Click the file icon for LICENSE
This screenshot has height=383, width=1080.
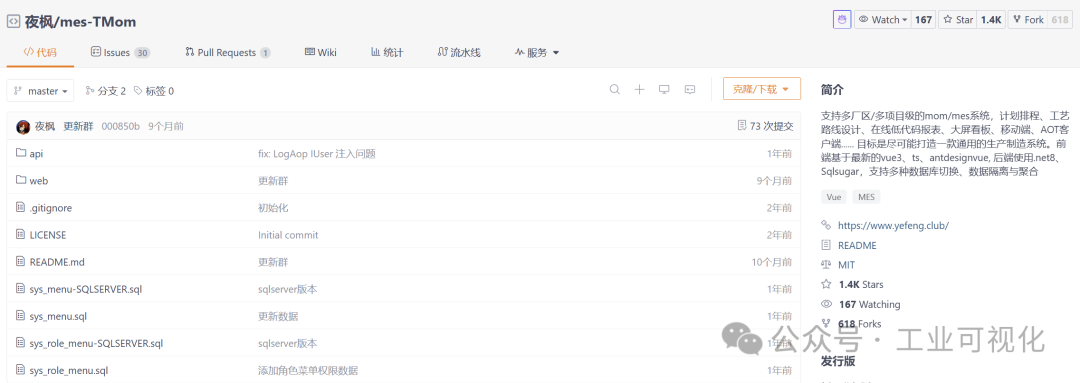[x=20, y=235]
